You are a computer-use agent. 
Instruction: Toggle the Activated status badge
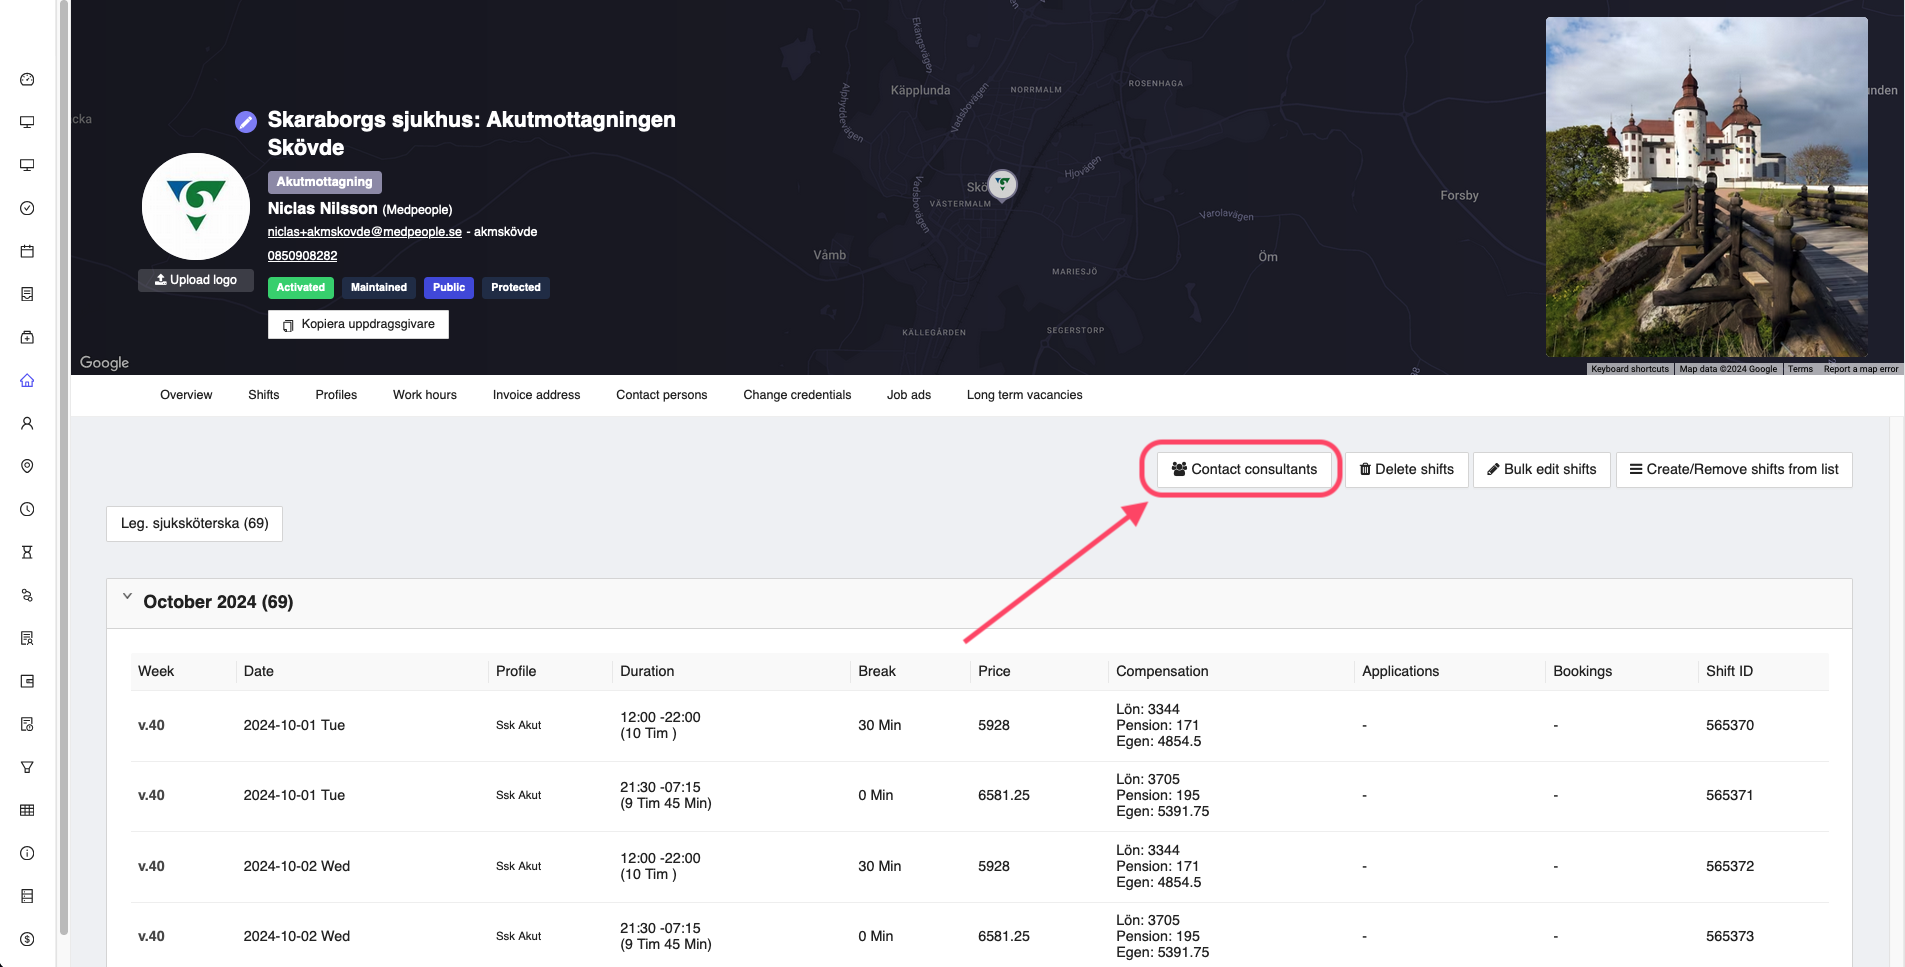(x=300, y=288)
